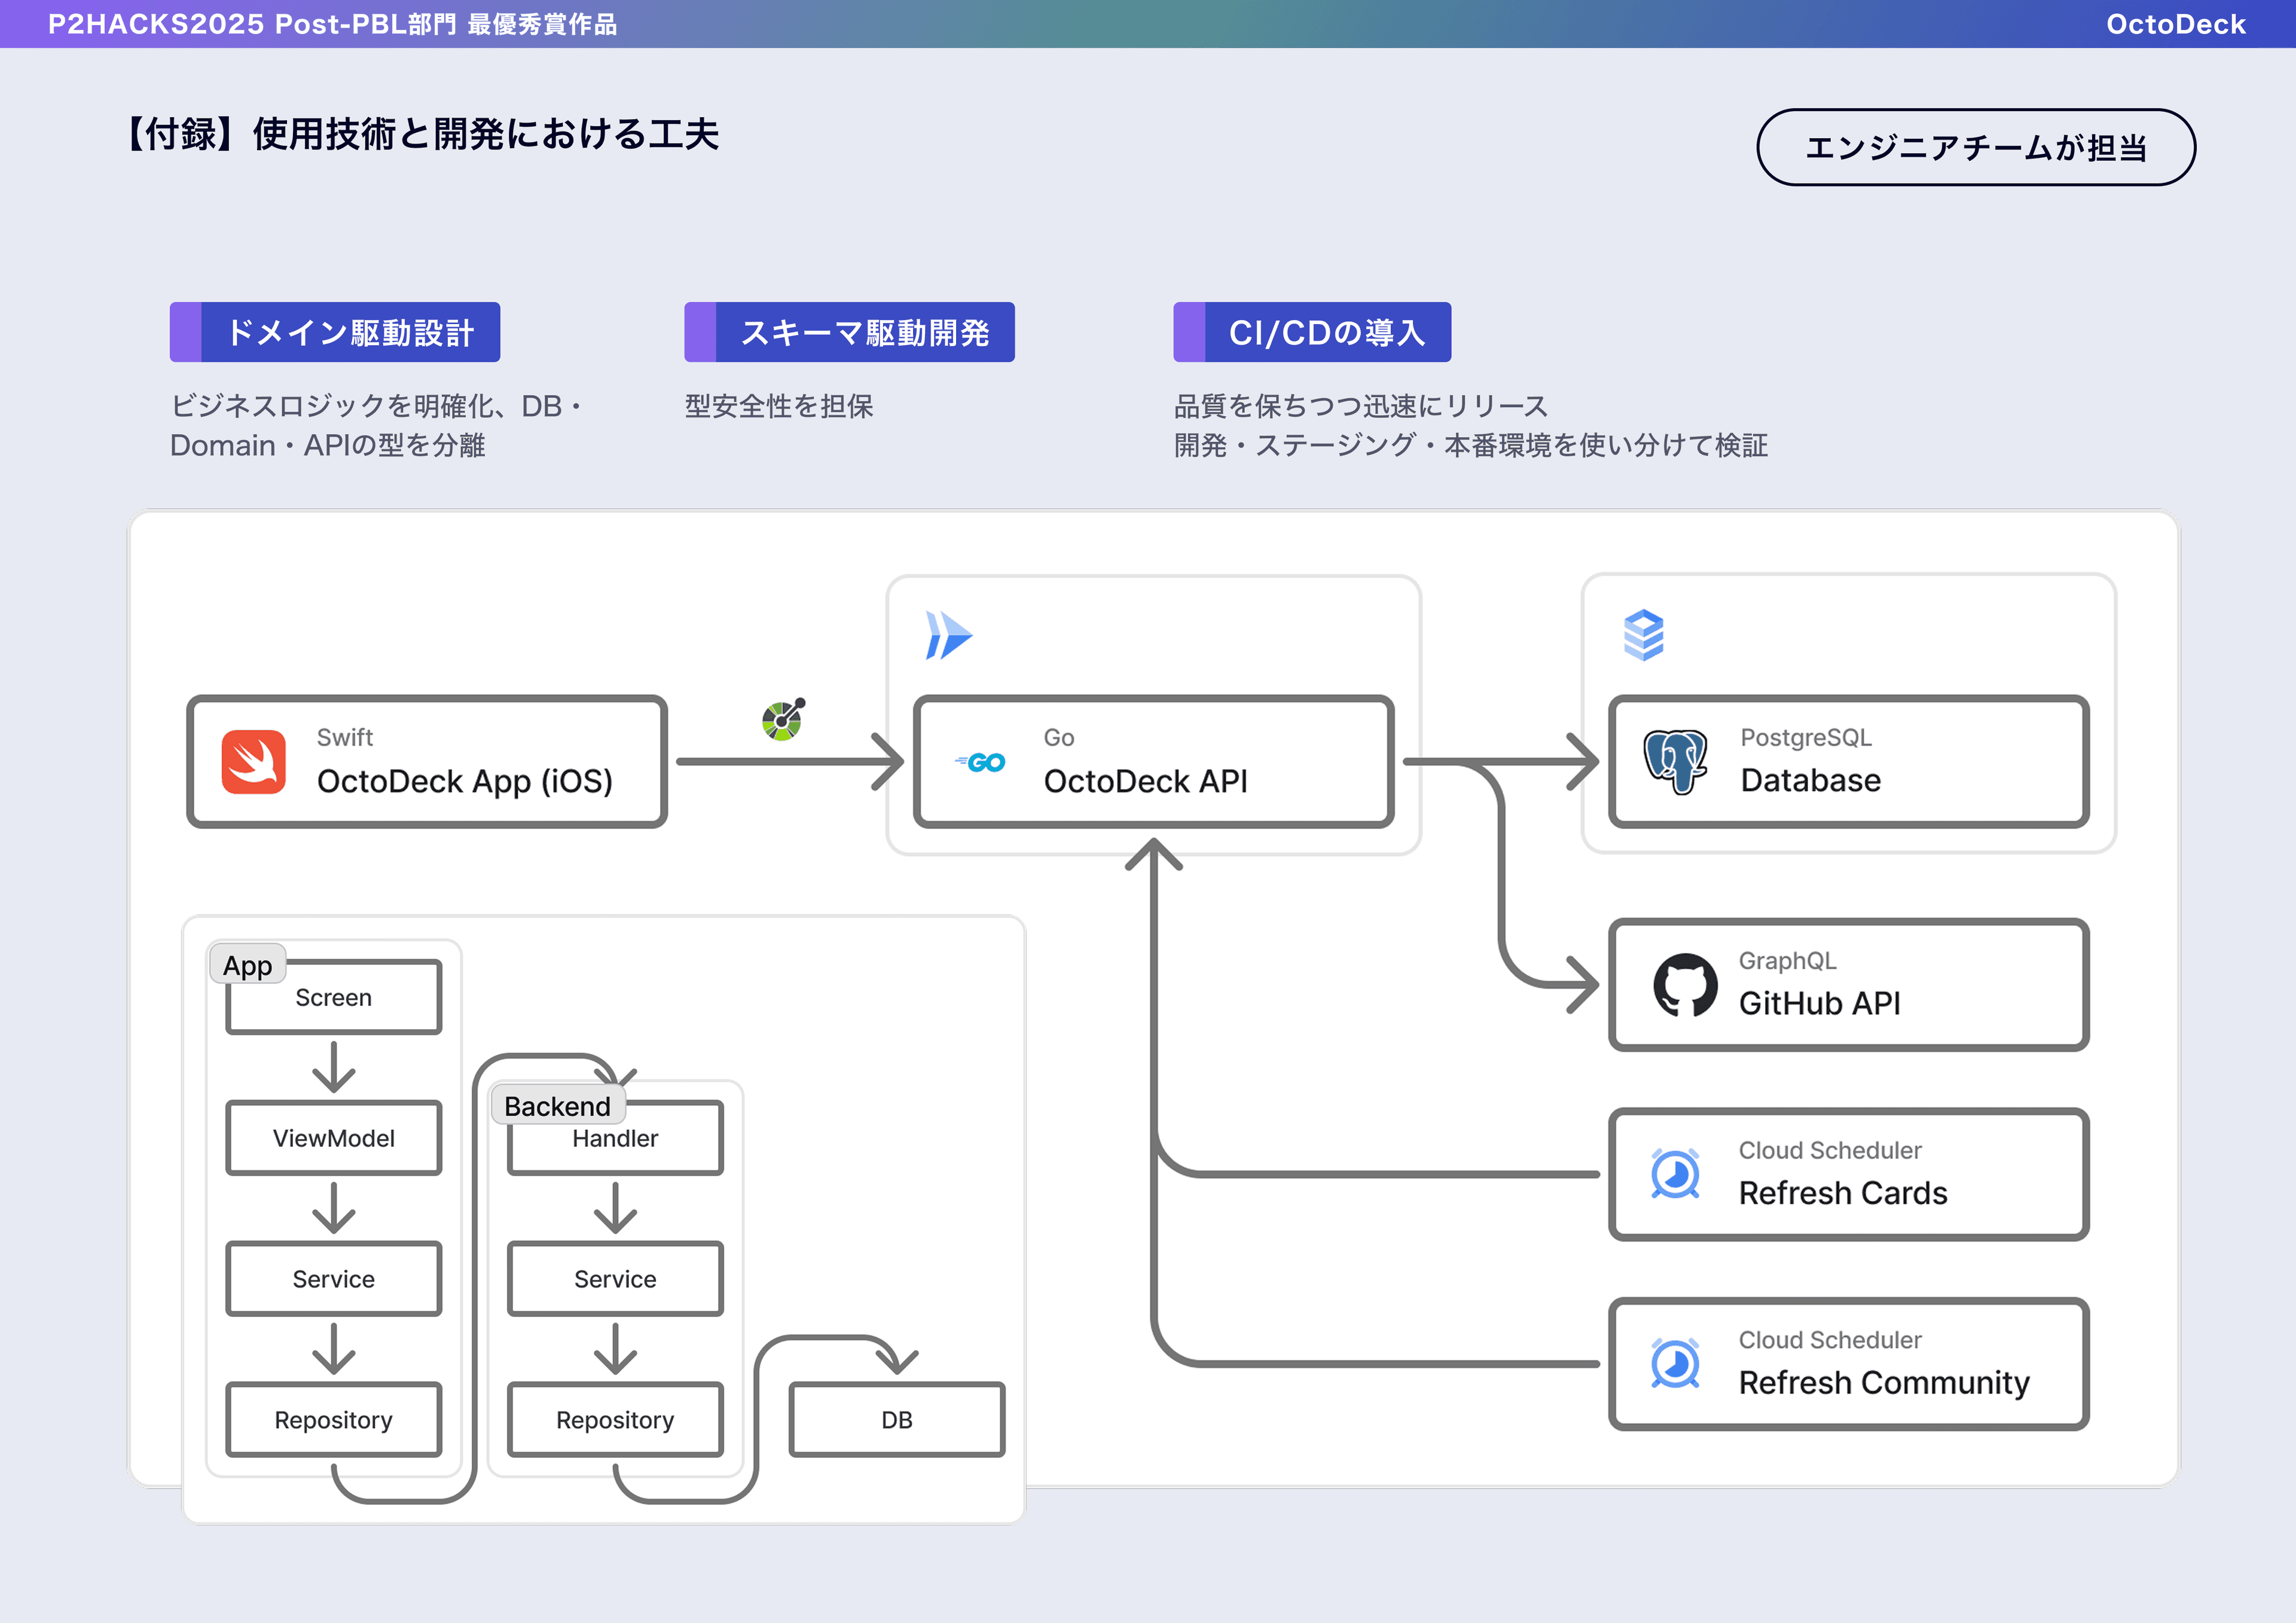Click the Go gopher logo icon
Viewport: 2296px width, 1623px height.
(980, 763)
